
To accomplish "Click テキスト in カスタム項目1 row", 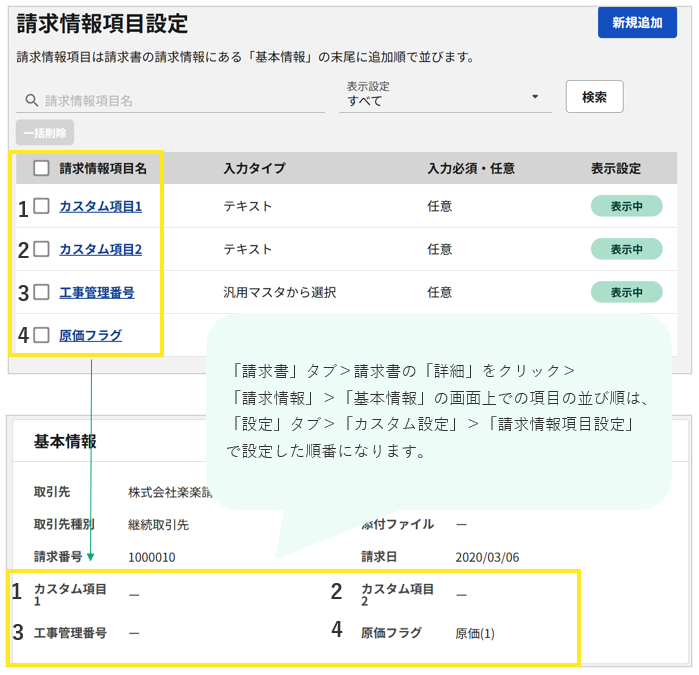I will [248, 206].
